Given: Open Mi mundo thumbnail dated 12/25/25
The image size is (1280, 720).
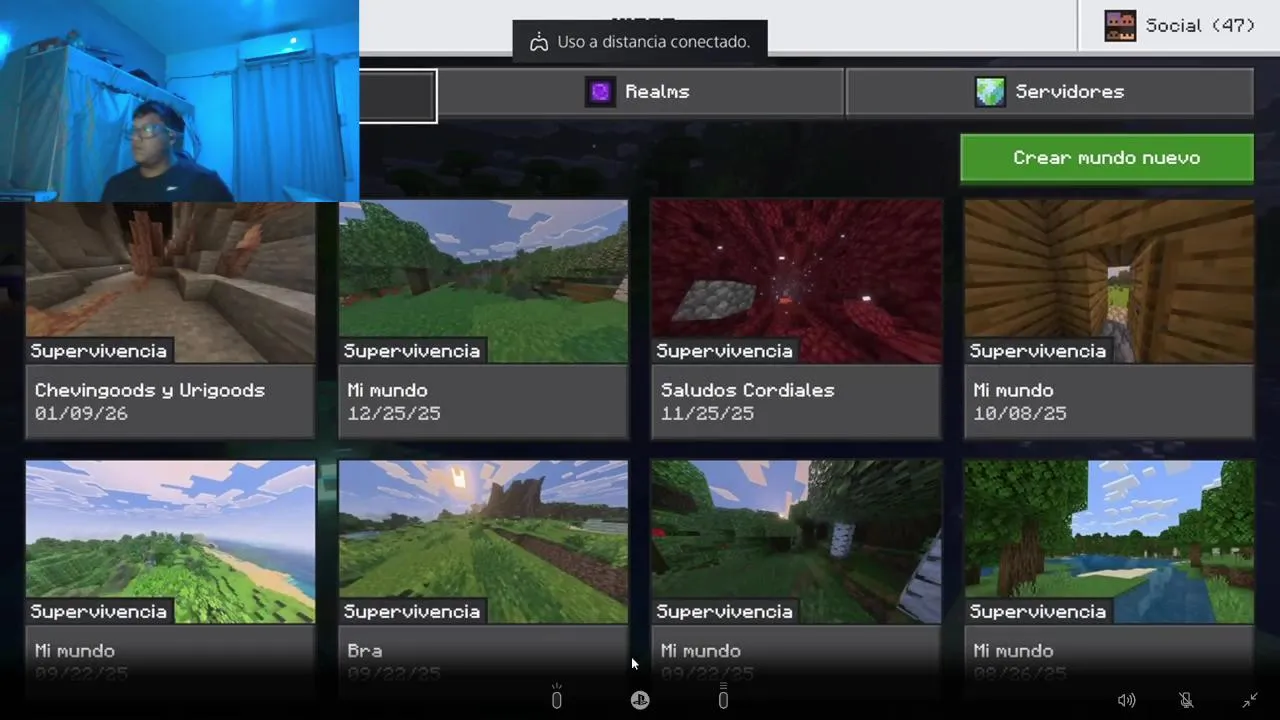Looking at the screenshot, I should [483, 282].
